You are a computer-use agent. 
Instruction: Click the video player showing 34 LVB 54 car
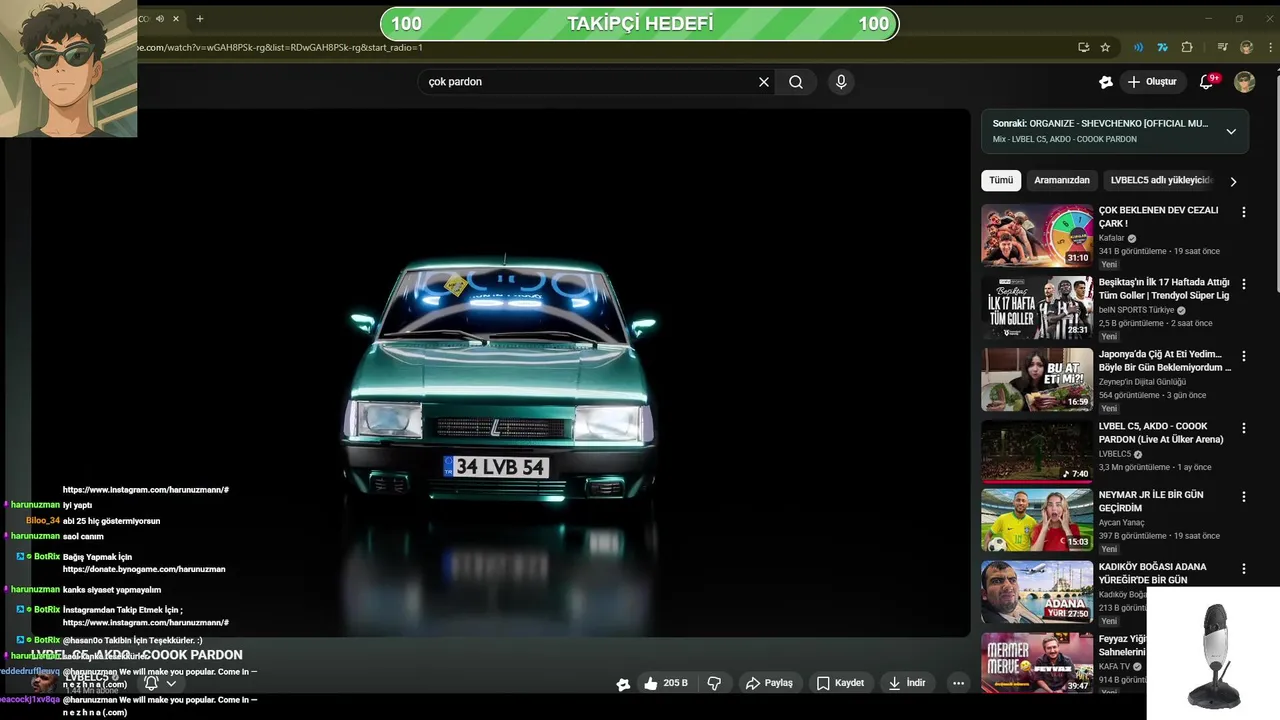coord(500,372)
